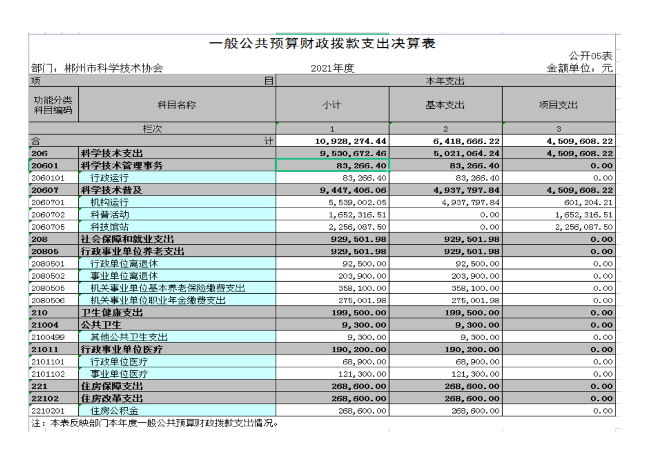Select the 21011 行政事业单位医疗 cell
This screenshot has height=459, width=650.
coord(177,349)
